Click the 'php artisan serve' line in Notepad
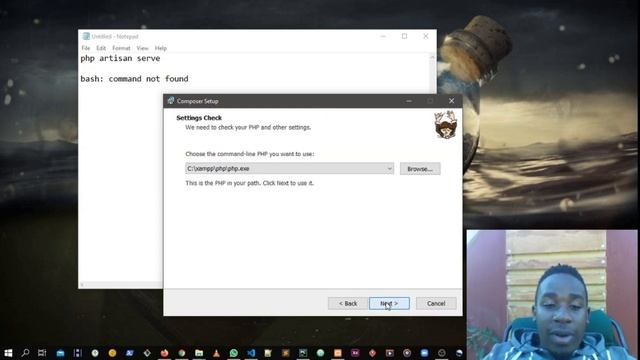The width and height of the screenshot is (640, 360). [x=120, y=58]
